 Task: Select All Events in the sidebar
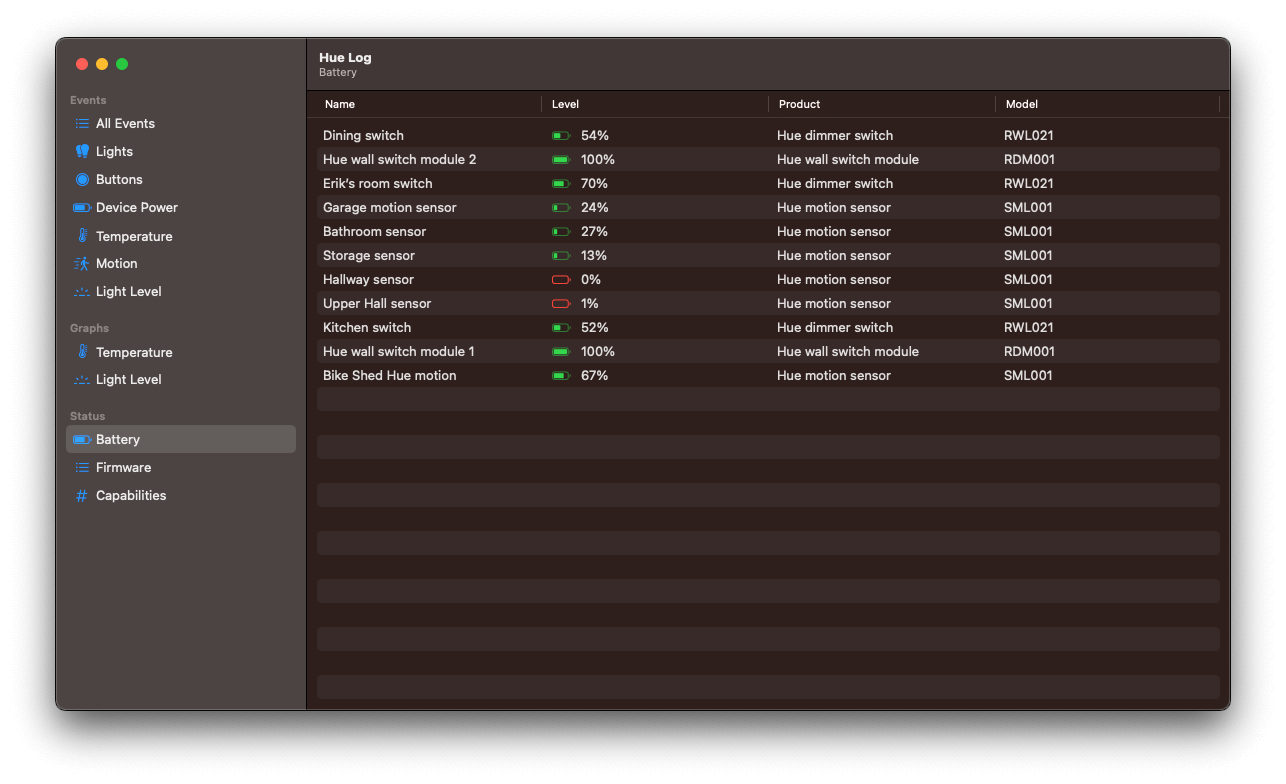124,123
